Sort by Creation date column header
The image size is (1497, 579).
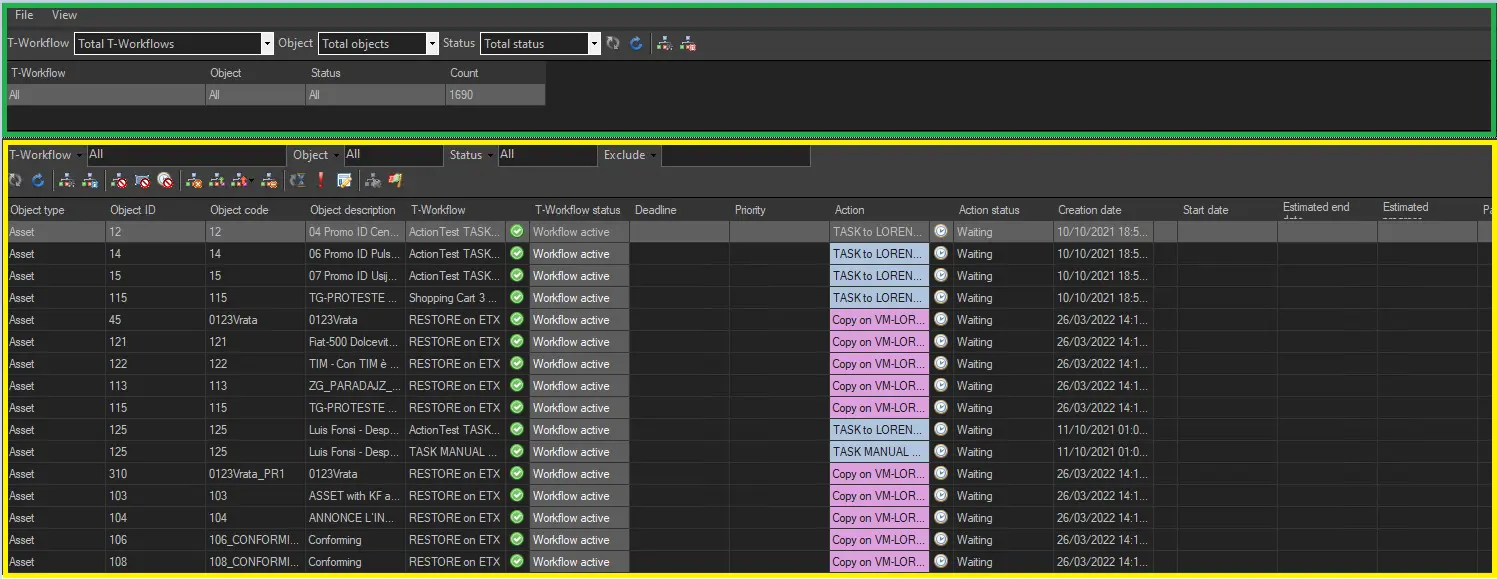point(1090,210)
